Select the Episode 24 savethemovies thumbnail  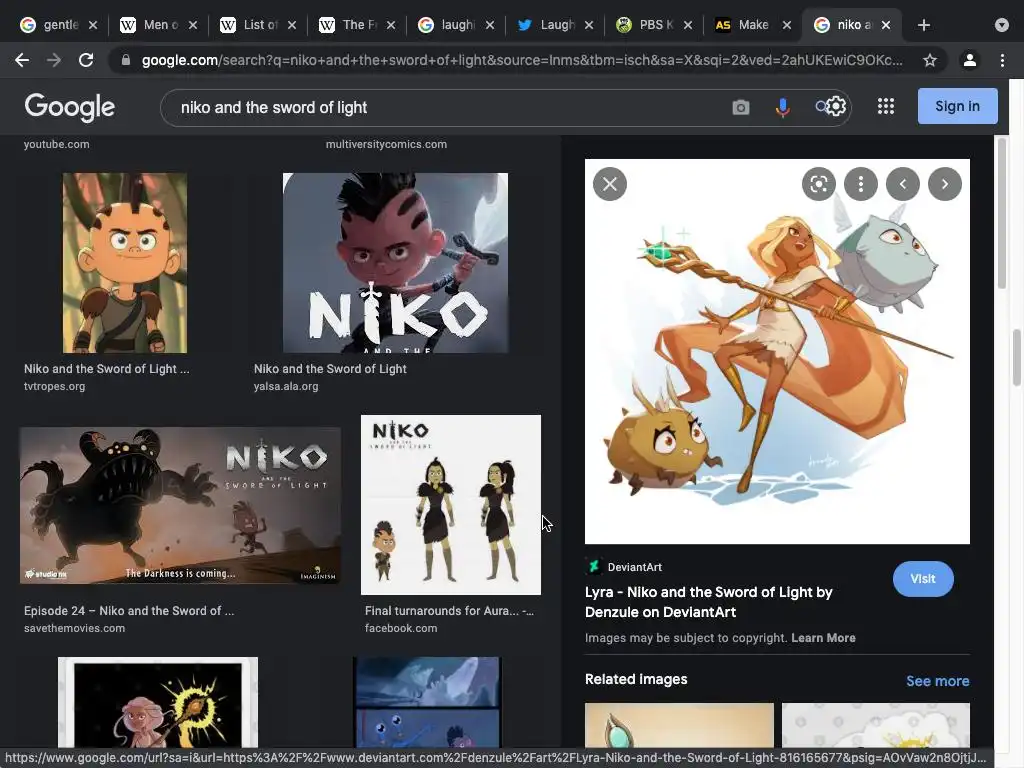180,505
